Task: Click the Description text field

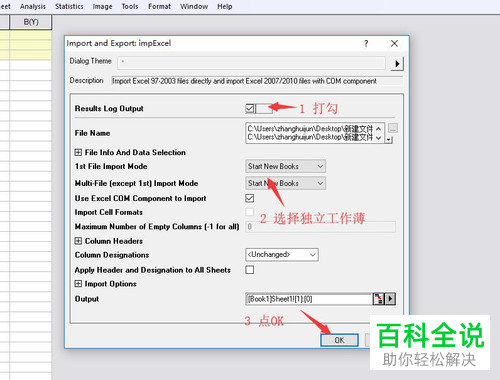Action: click(257, 81)
